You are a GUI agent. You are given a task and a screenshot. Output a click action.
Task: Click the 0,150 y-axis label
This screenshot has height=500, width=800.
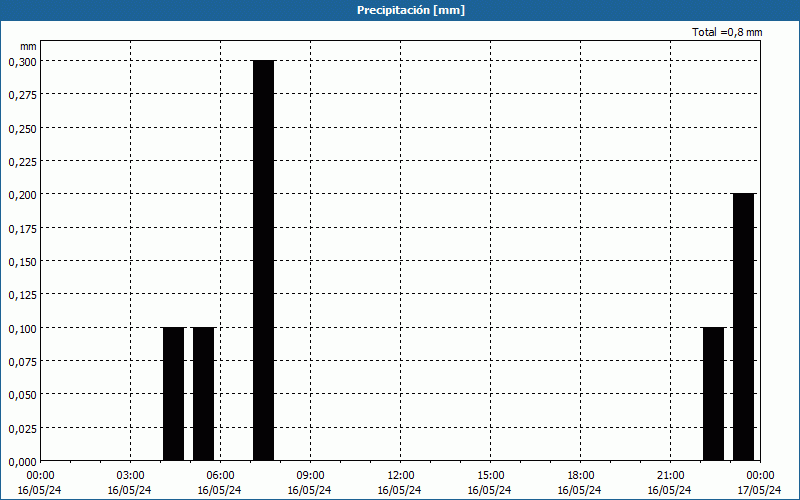[x=22, y=262]
